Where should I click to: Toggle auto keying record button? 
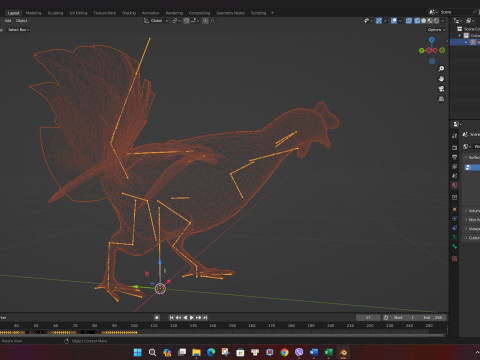[157, 318]
